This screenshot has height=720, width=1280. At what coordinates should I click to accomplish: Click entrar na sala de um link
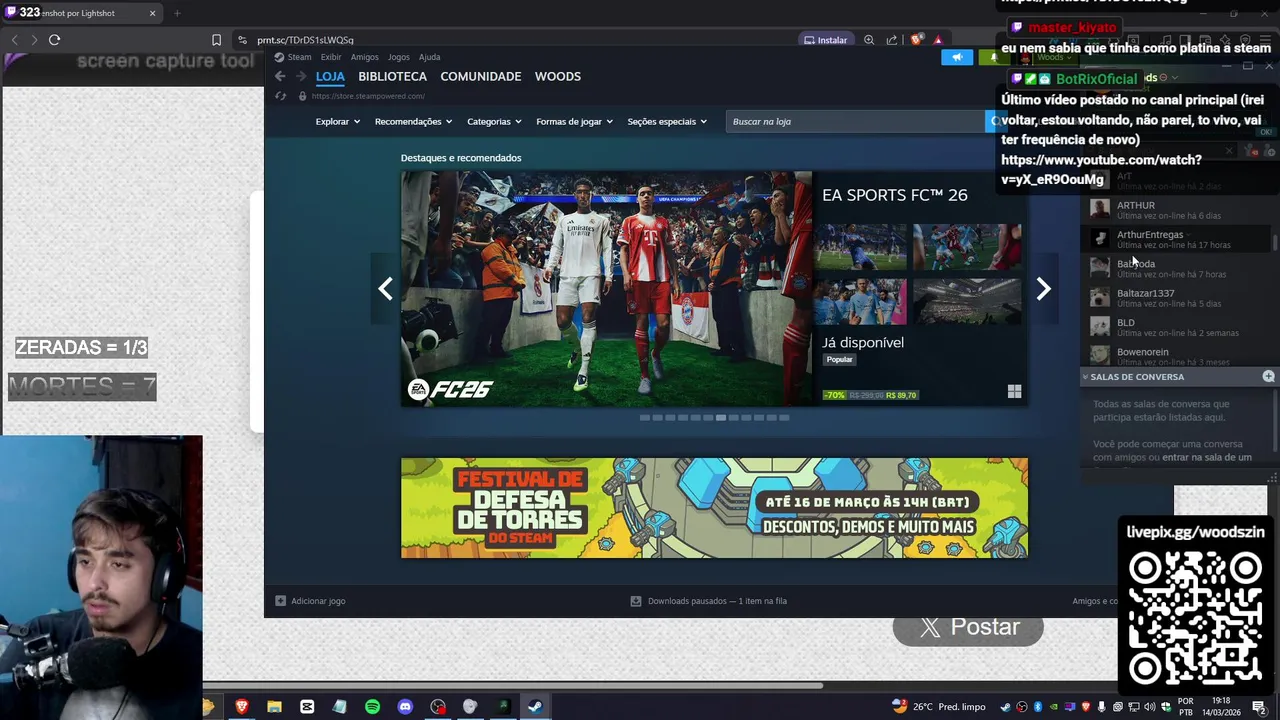[1207, 457]
